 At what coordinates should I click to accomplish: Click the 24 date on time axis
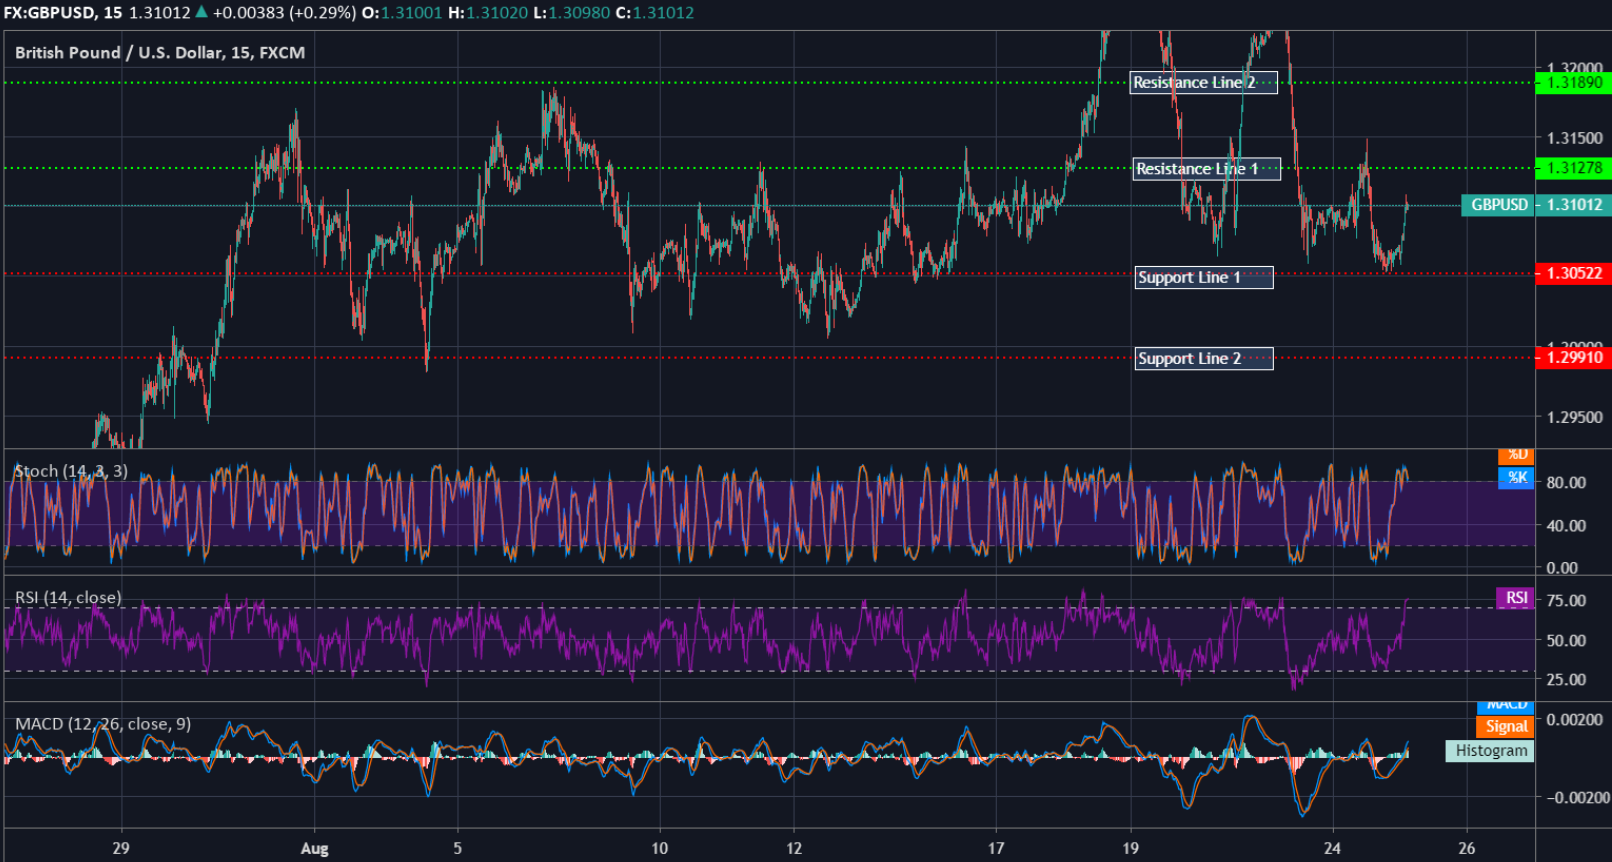[x=1332, y=848]
